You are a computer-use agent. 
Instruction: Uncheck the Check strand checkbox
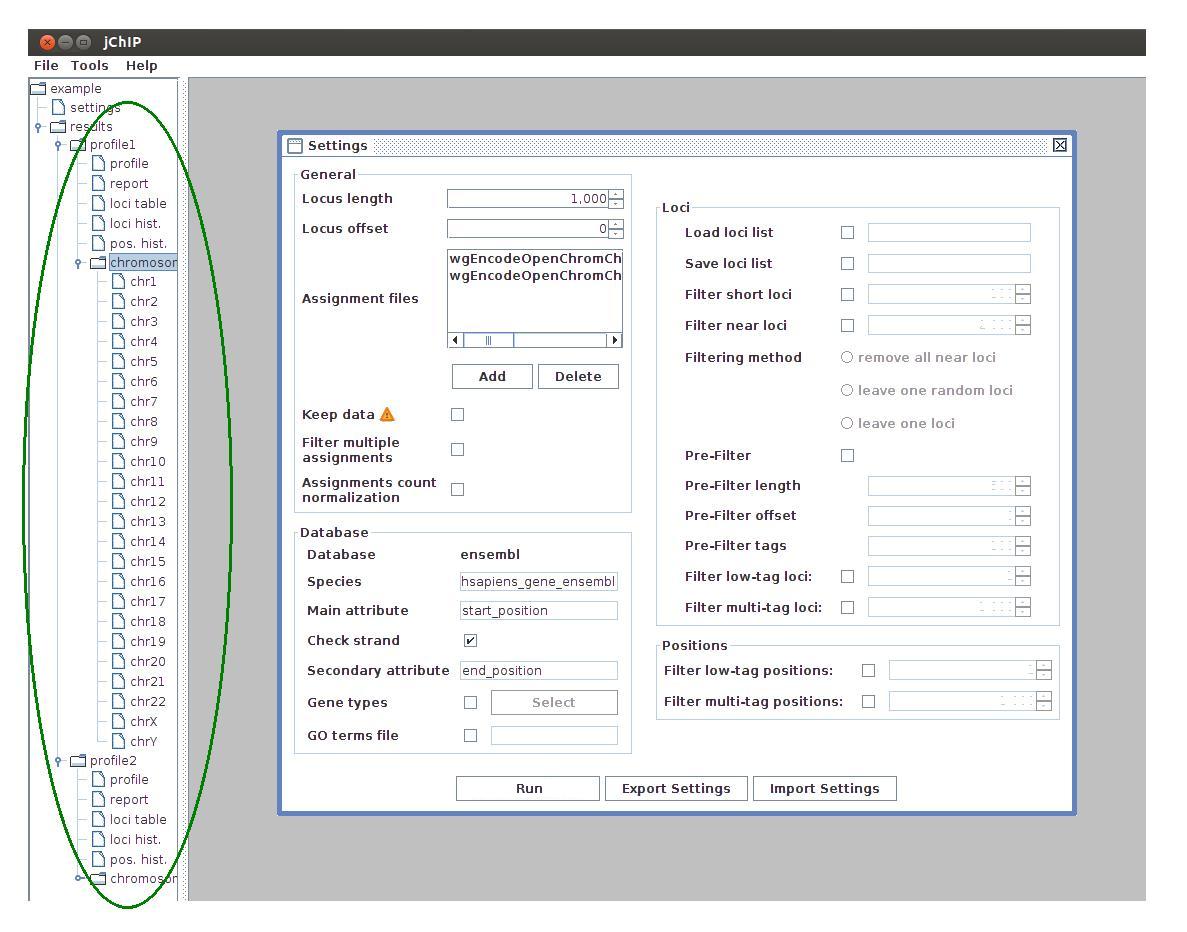click(470, 640)
